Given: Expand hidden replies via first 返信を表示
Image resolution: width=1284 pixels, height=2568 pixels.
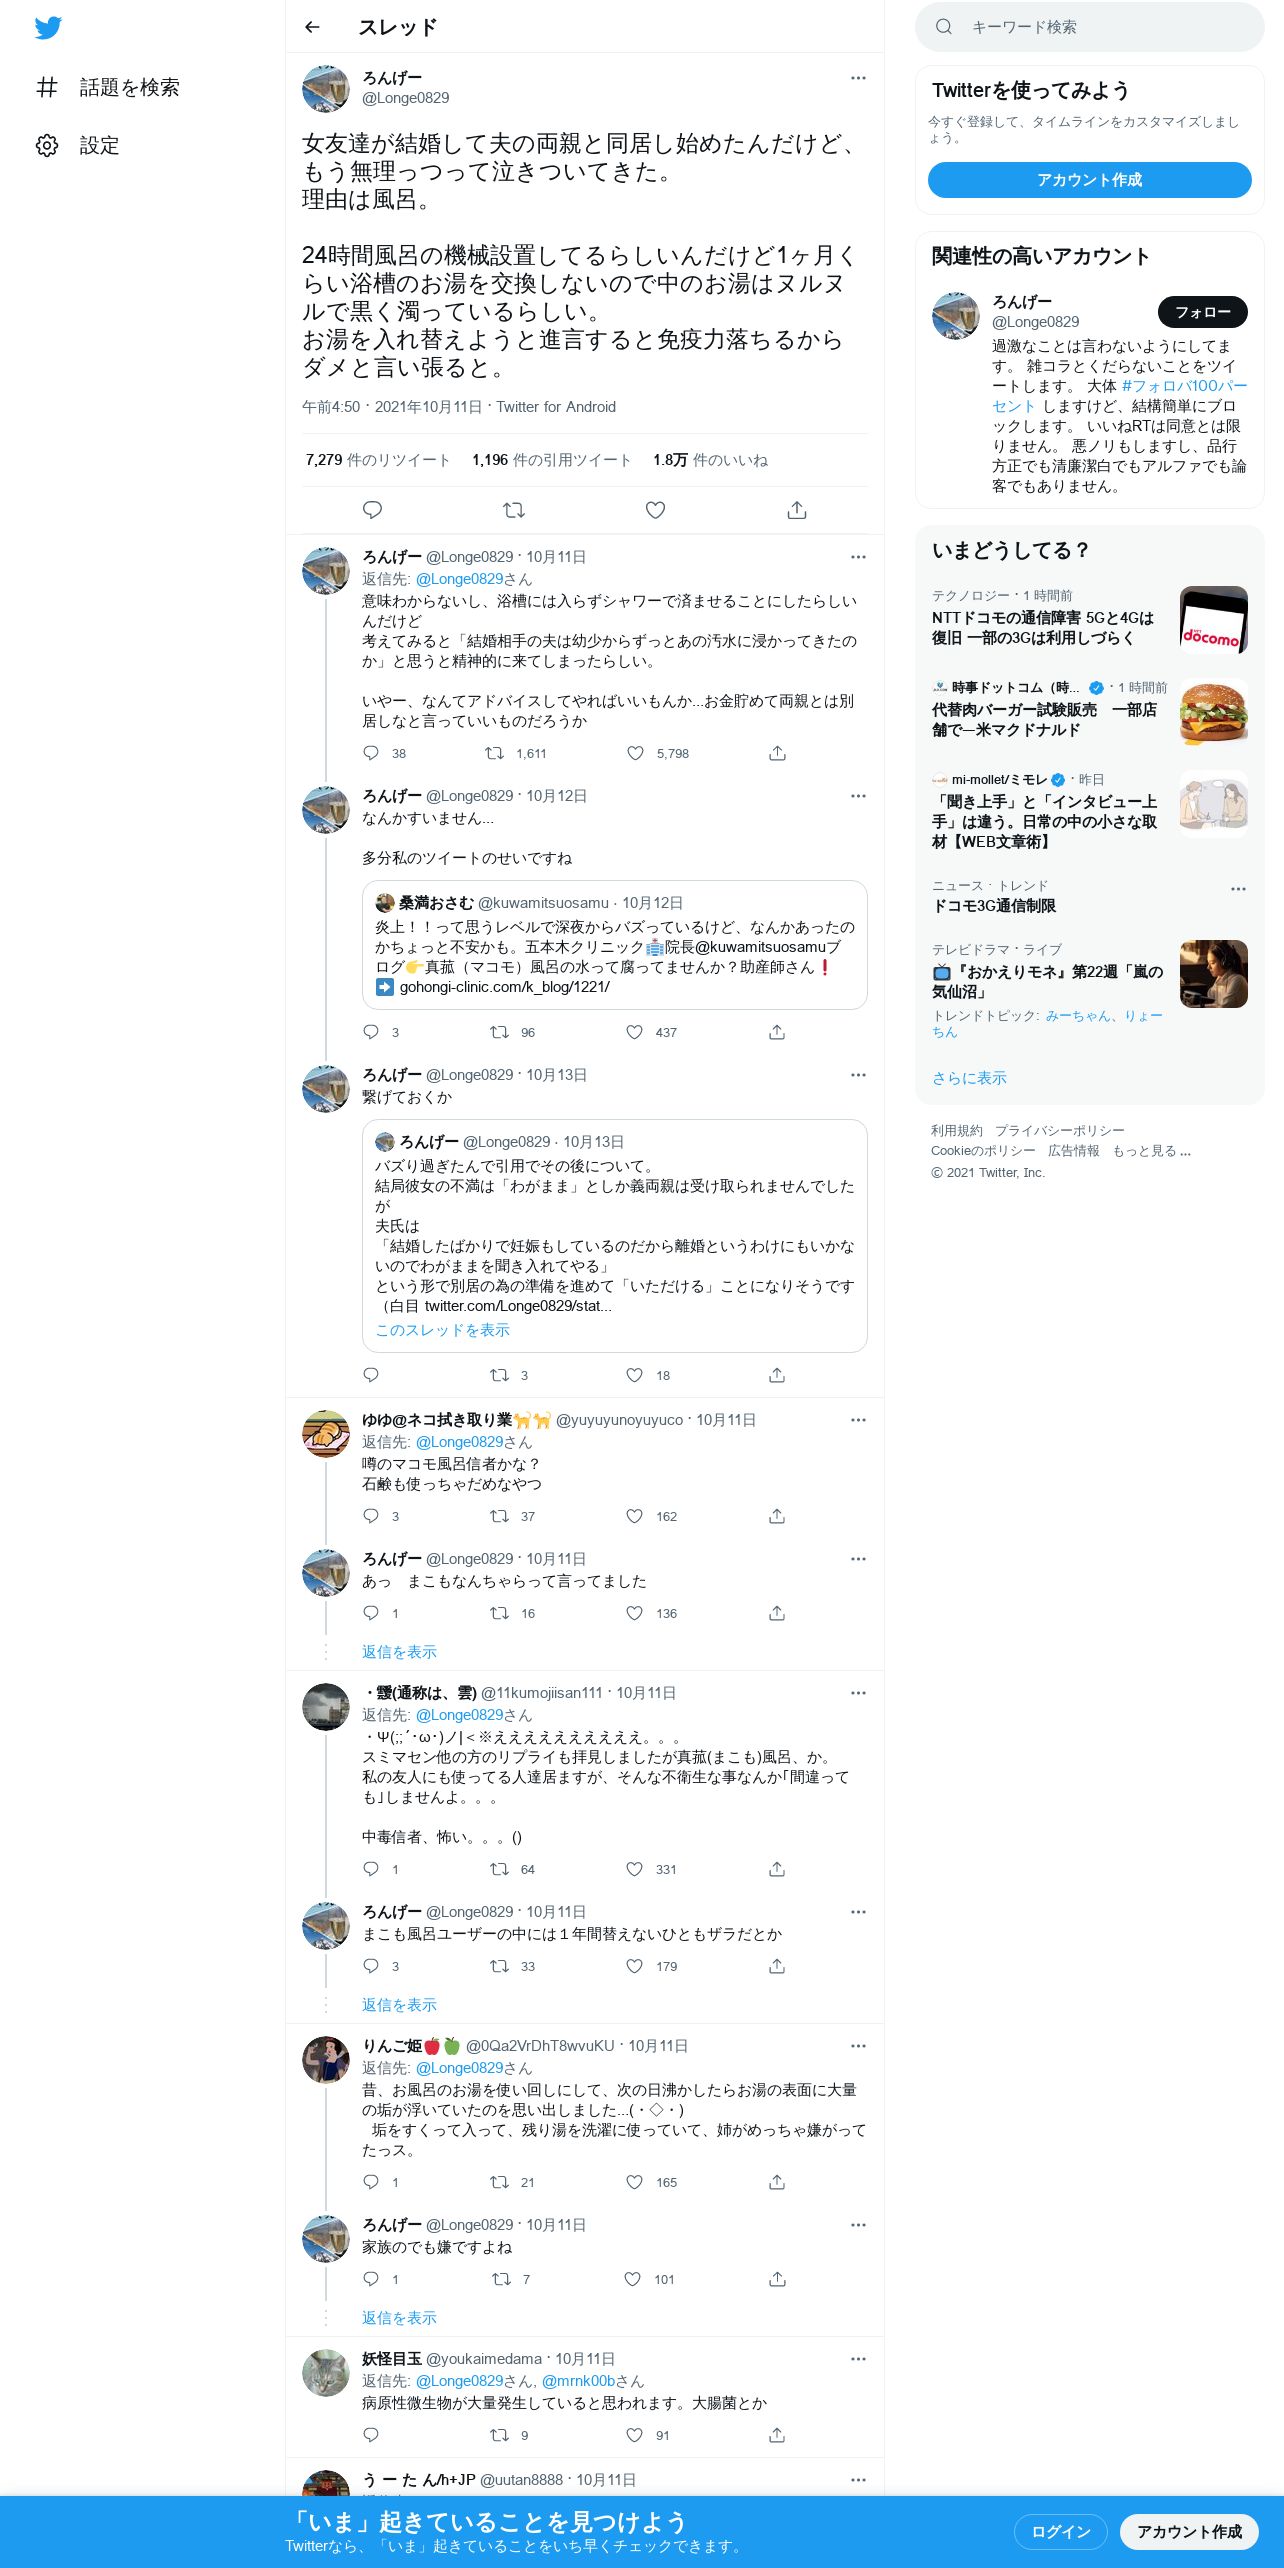Looking at the screenshot, I should tap(399, 1652).
